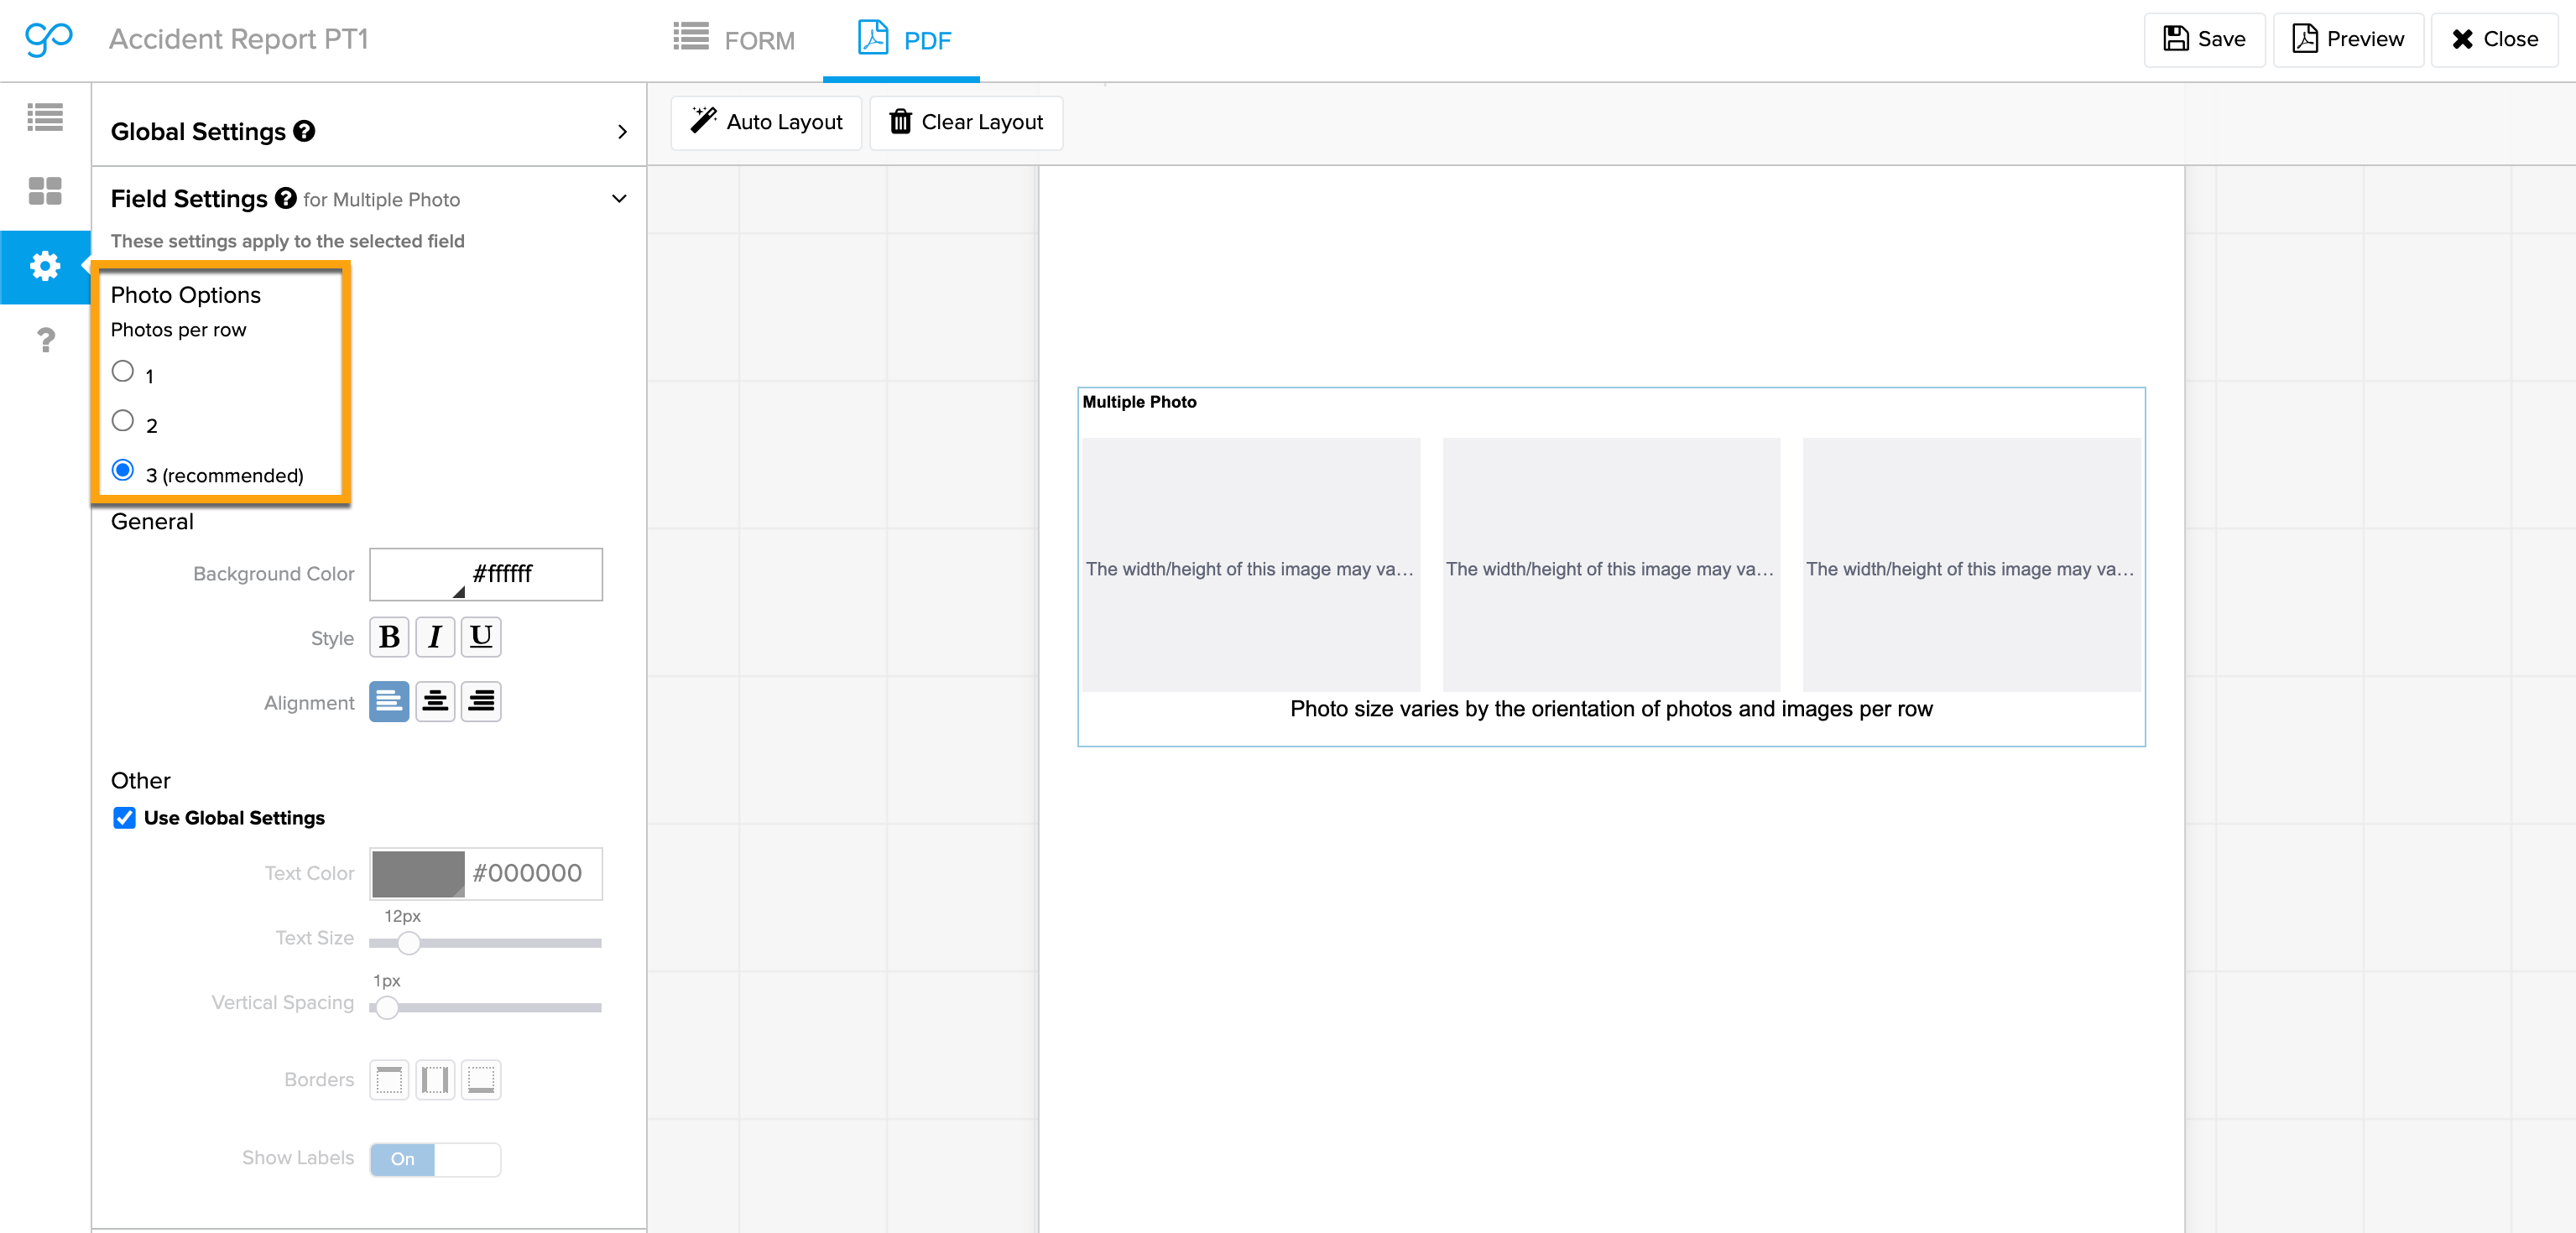Click the Close button

[x=2494, y=39]
